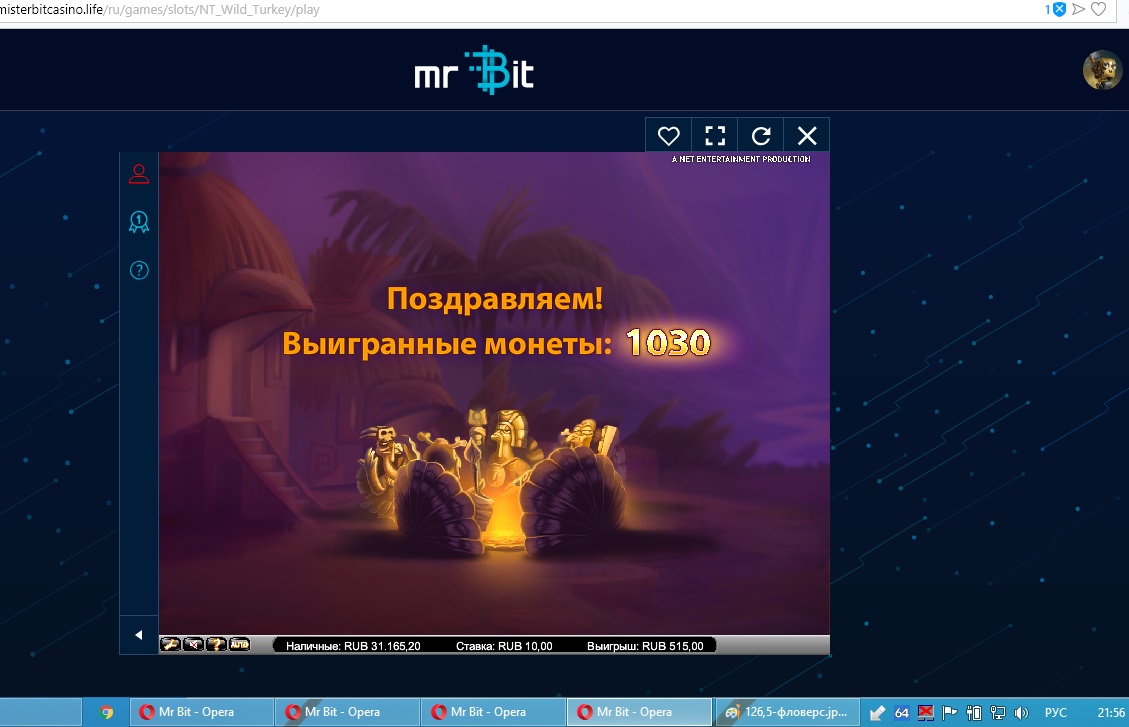Go to home via the mr Bit logo
The height and width of the screenshot is (727, 1129).
[474, 71]
